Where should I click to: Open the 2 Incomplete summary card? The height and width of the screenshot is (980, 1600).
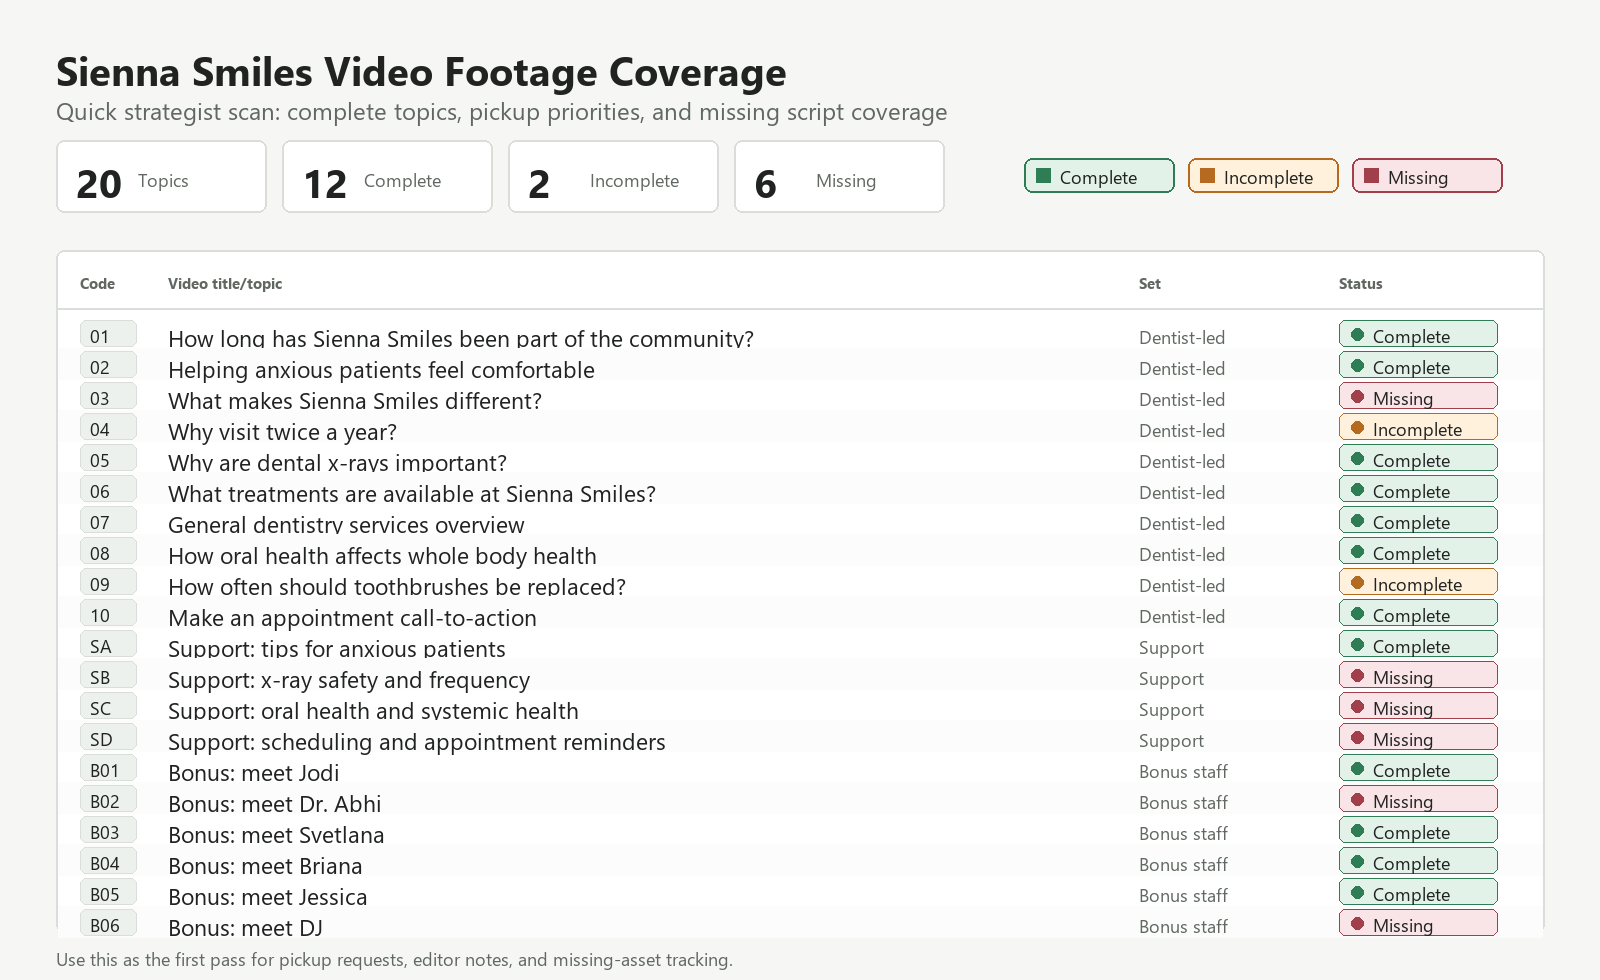tap(613, 177)
